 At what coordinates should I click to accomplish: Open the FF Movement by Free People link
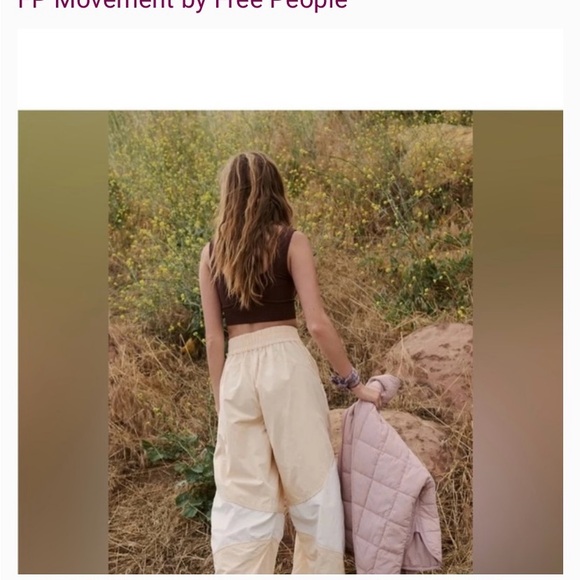[x=182, y=4]
